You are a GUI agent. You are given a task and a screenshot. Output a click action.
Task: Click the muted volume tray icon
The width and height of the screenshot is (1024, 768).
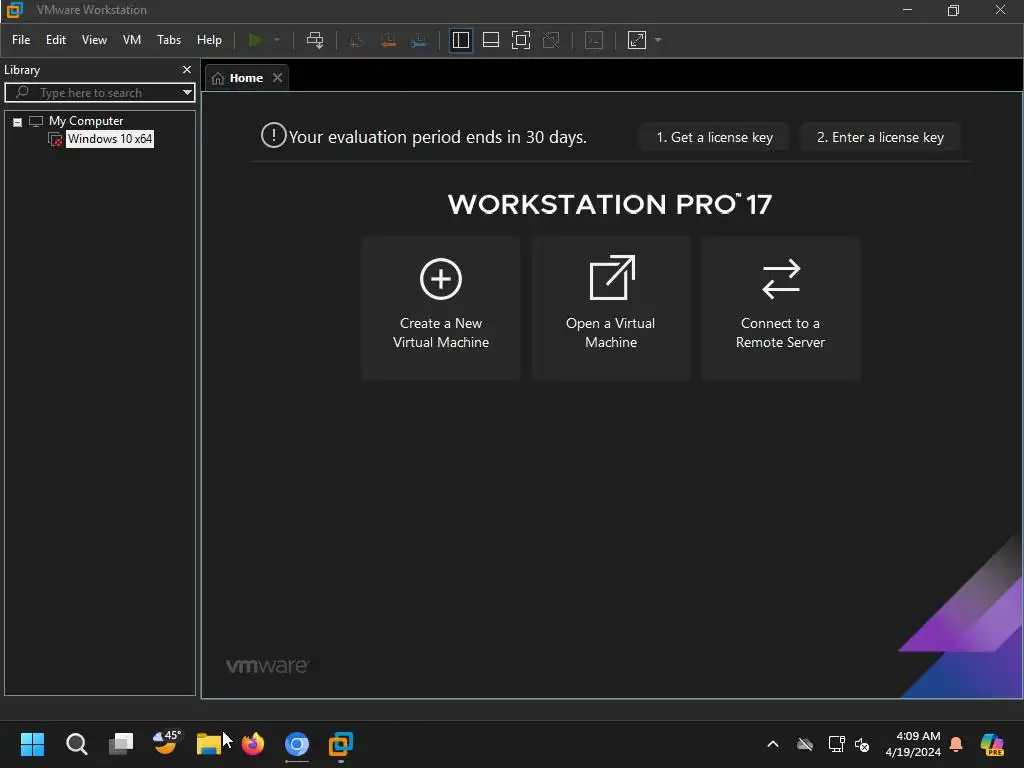click(862, 744)
